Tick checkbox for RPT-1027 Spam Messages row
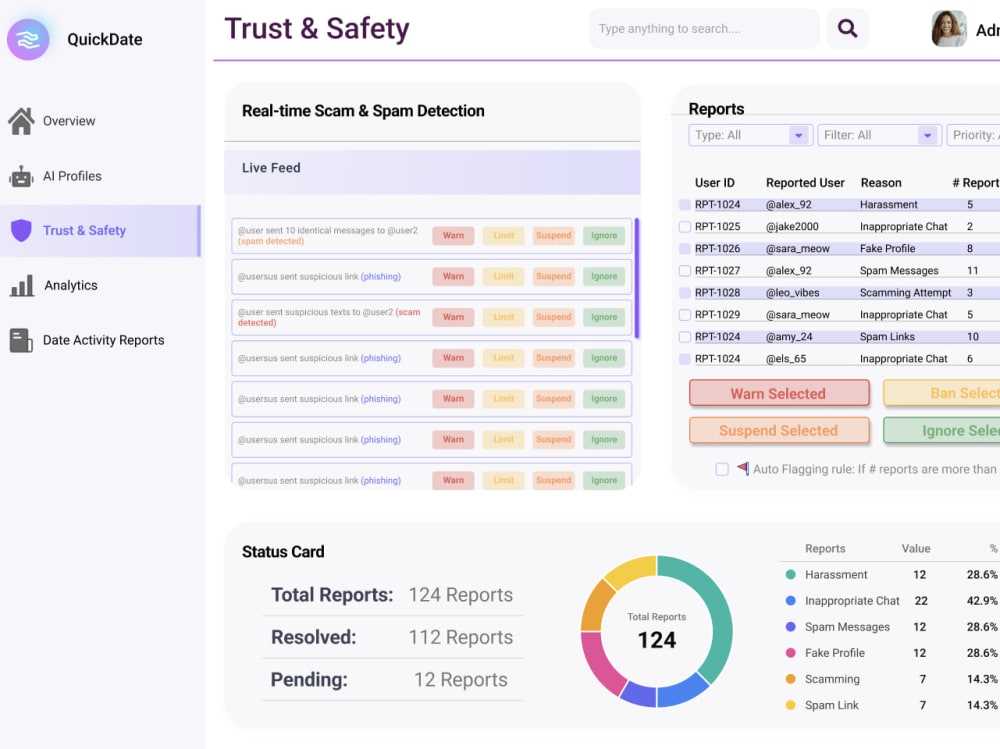Screen dimensions: 1000x749 [685, 271]
